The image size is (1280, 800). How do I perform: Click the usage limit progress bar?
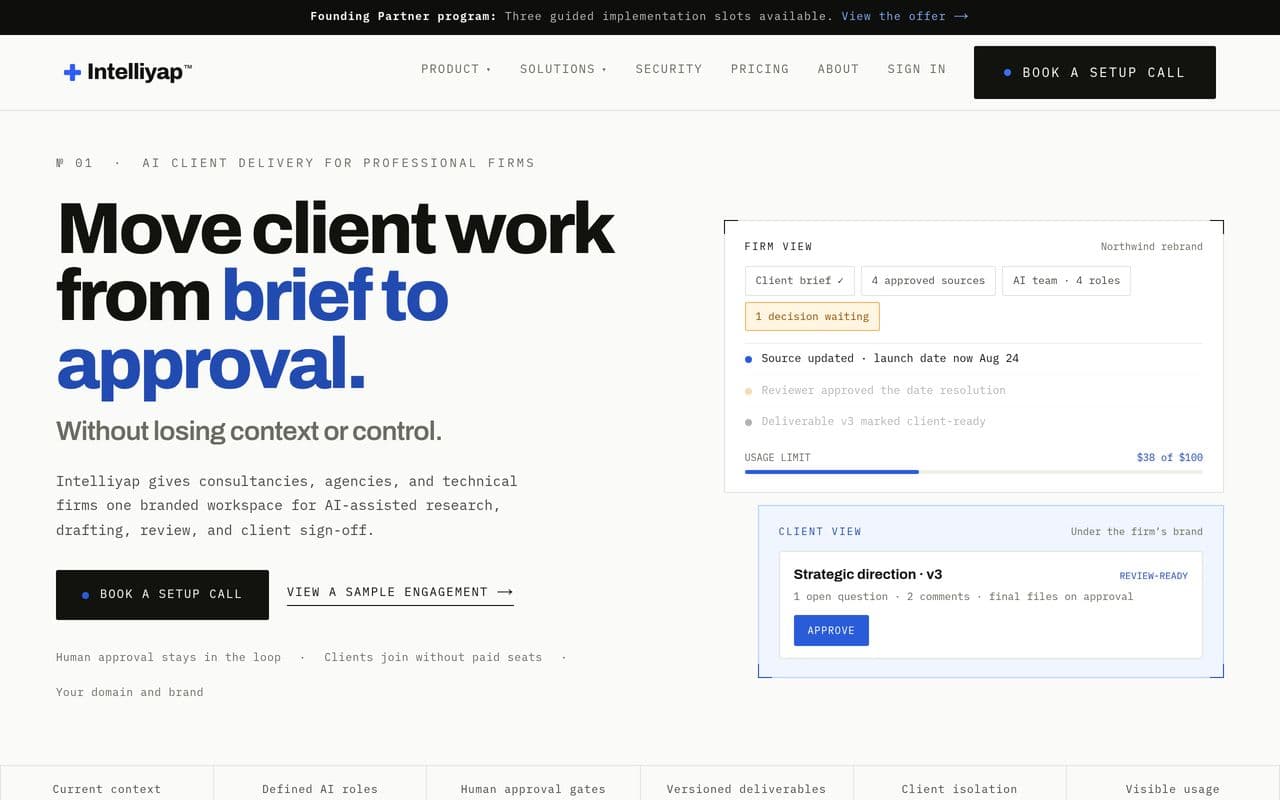(974, 471)
